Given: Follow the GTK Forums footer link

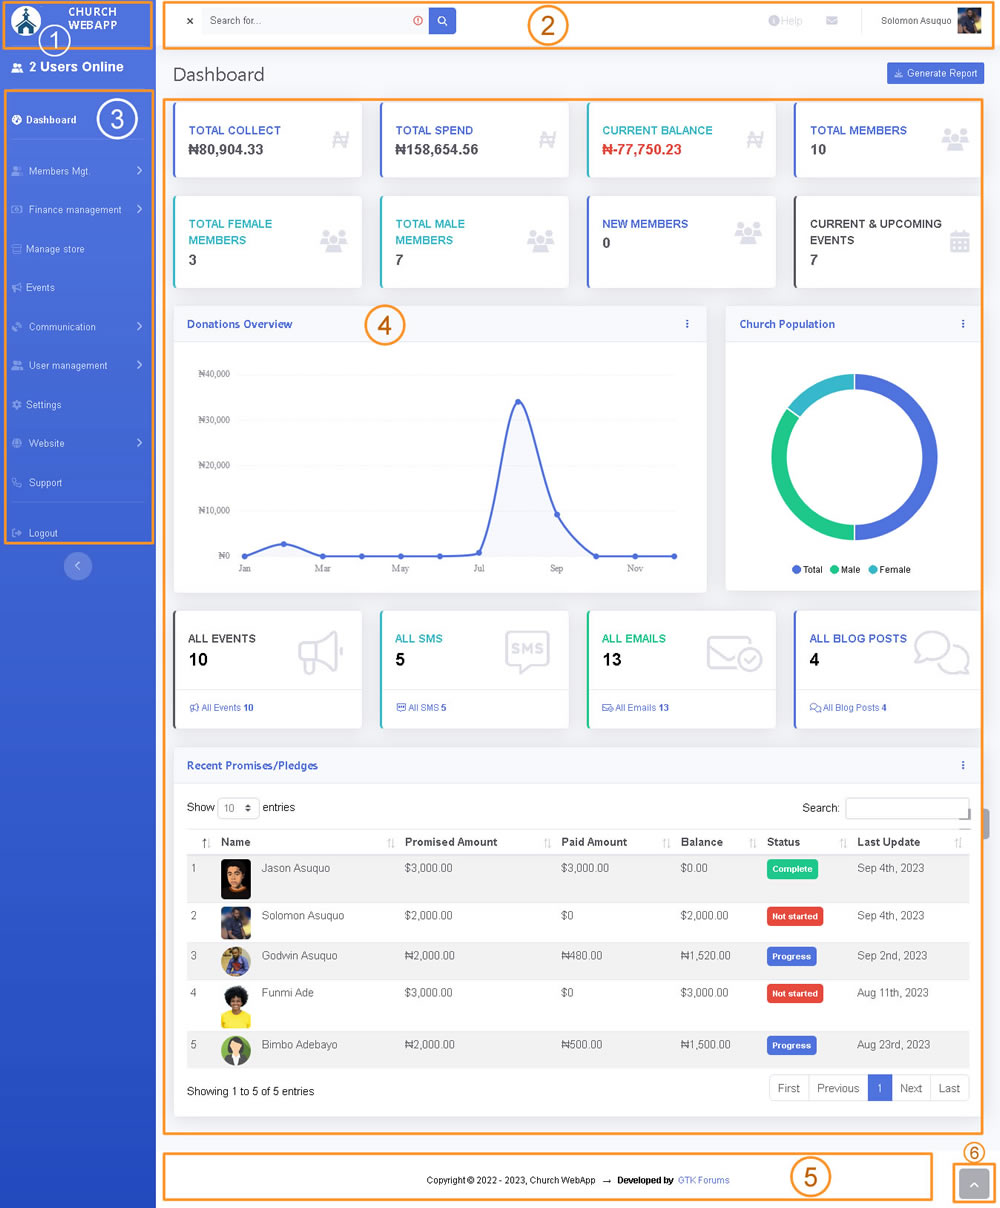Looking at the screenshot, I should point(703,1180).
